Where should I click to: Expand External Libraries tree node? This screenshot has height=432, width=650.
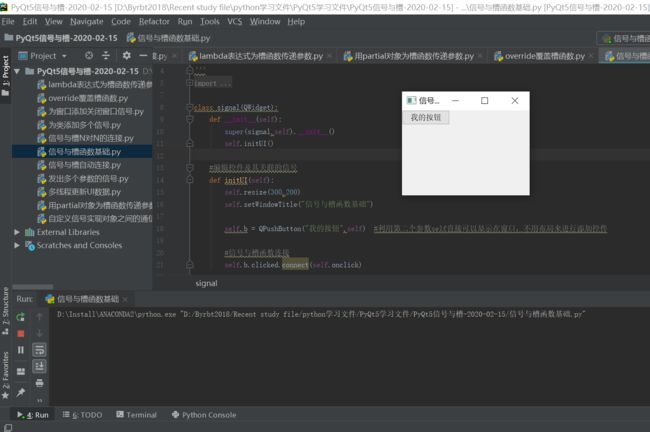17,232
